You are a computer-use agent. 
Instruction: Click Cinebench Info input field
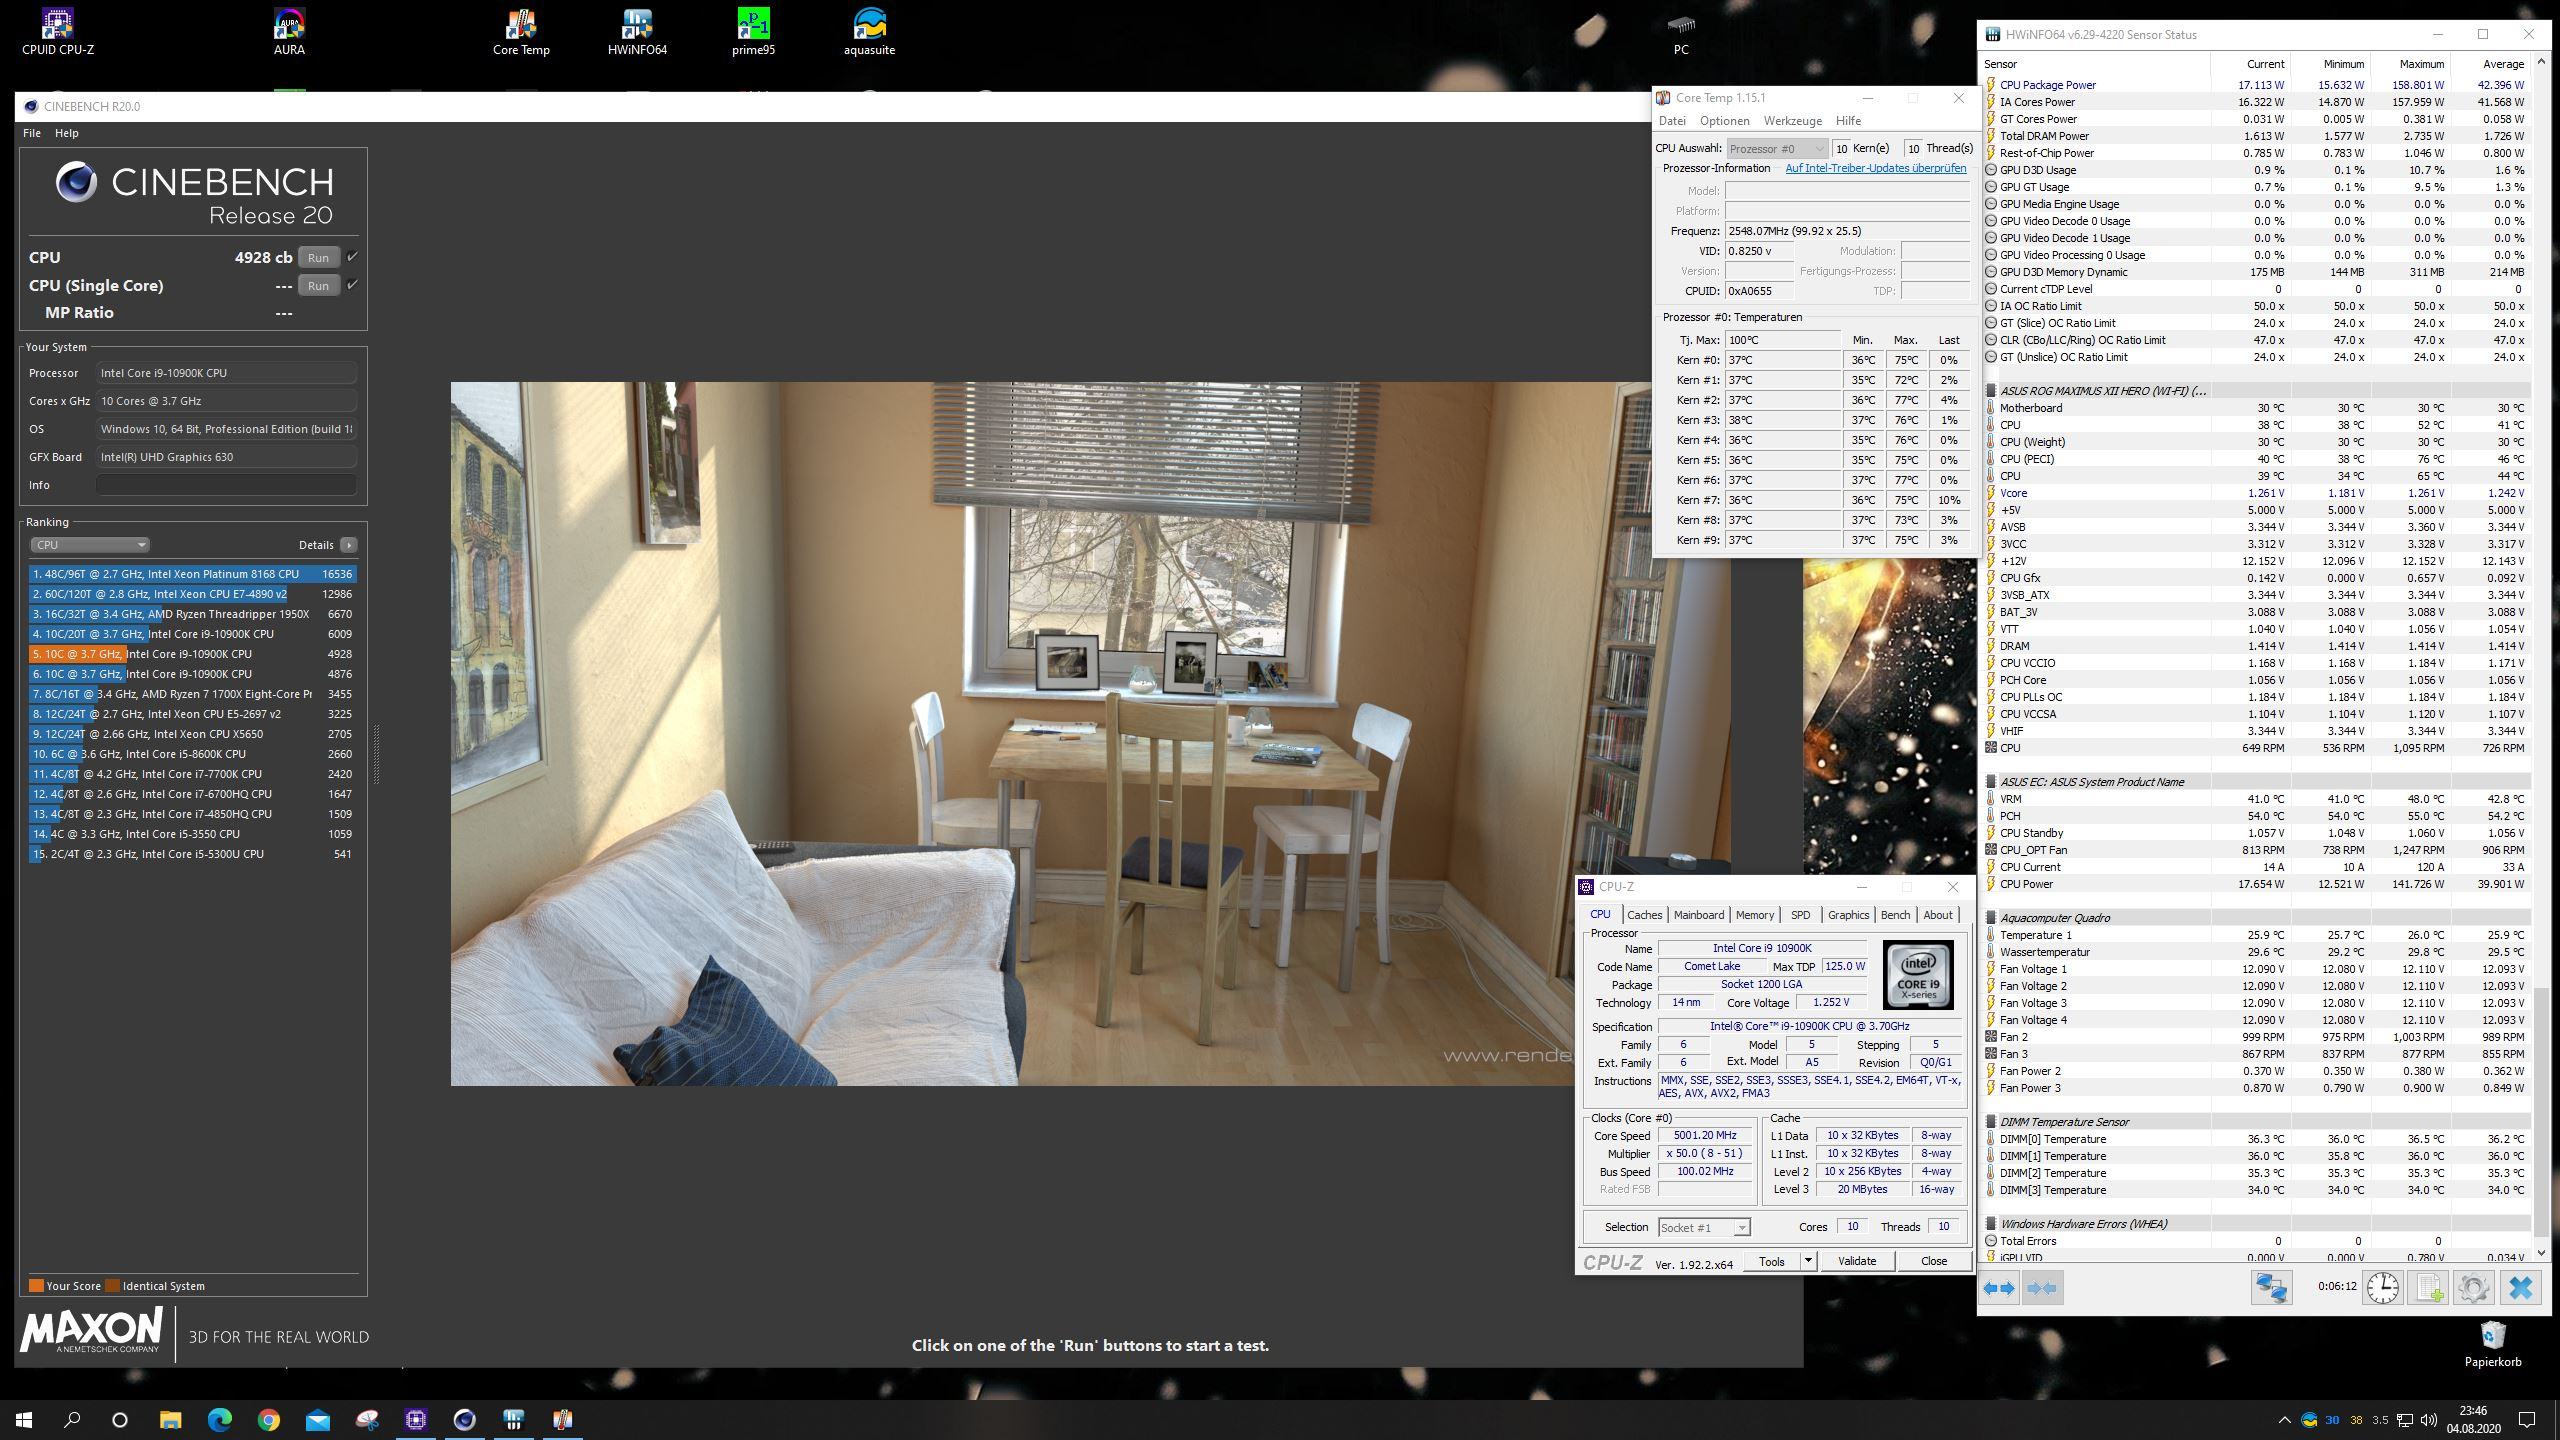point(226,485)
